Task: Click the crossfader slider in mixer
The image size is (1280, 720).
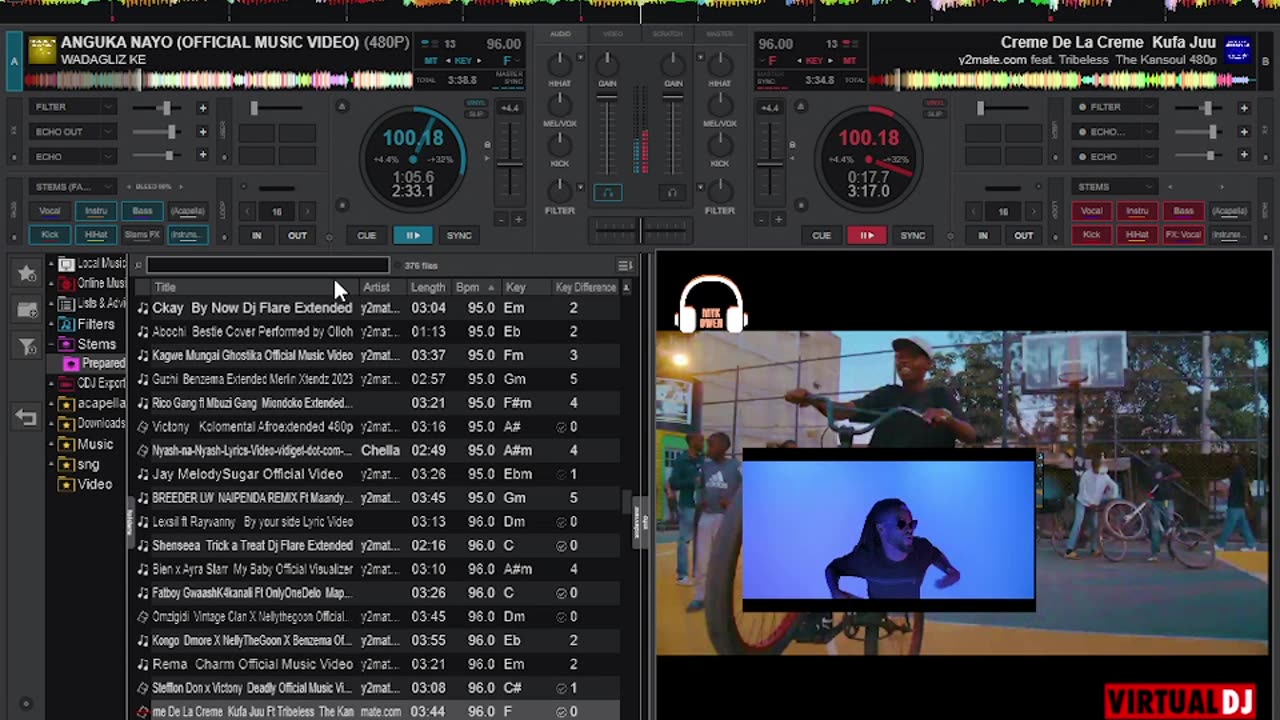Action: [640, 231]
